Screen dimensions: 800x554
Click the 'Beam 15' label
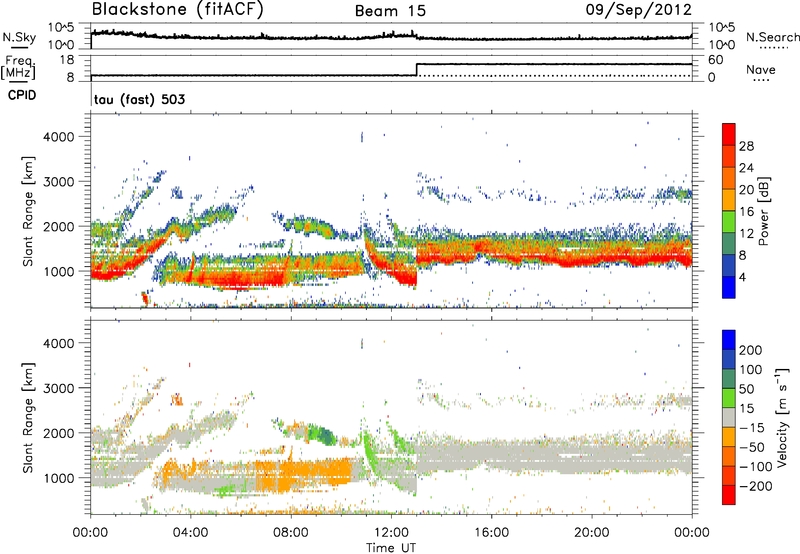(x=390, y=11)
